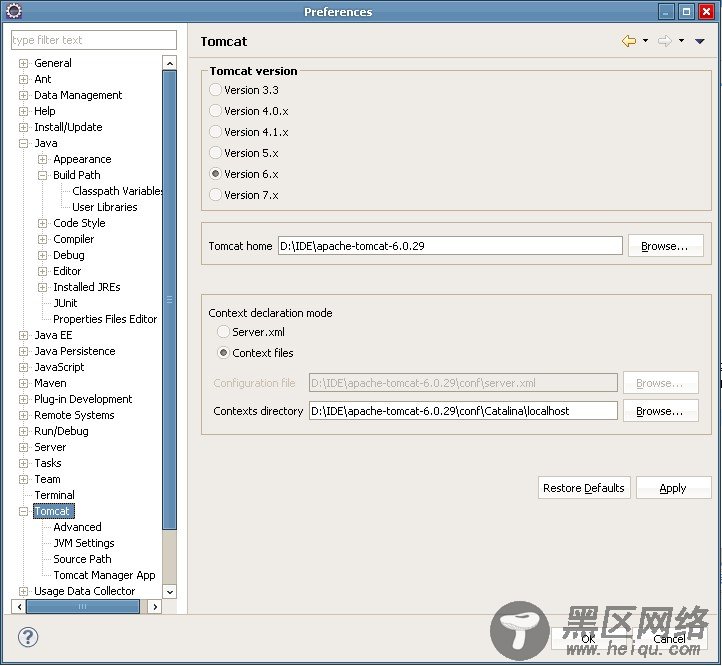This screenshot has height=666, width=722.
Task: Select JUnit preferences item
Action: tap(65, 303)
